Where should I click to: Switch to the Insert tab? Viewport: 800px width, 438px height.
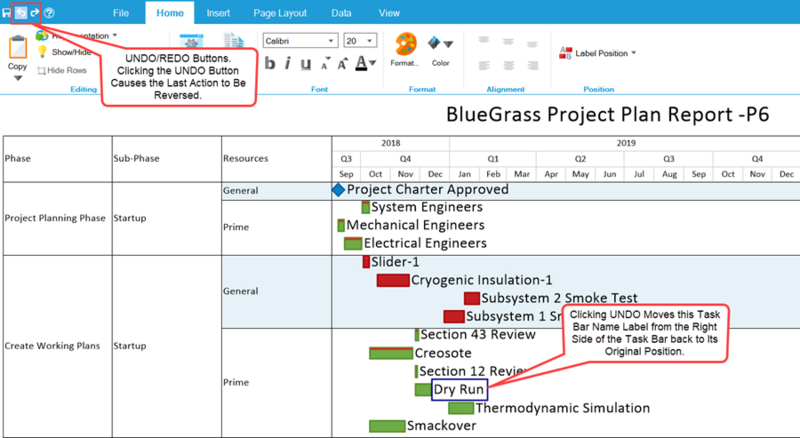tap(218, 13)
